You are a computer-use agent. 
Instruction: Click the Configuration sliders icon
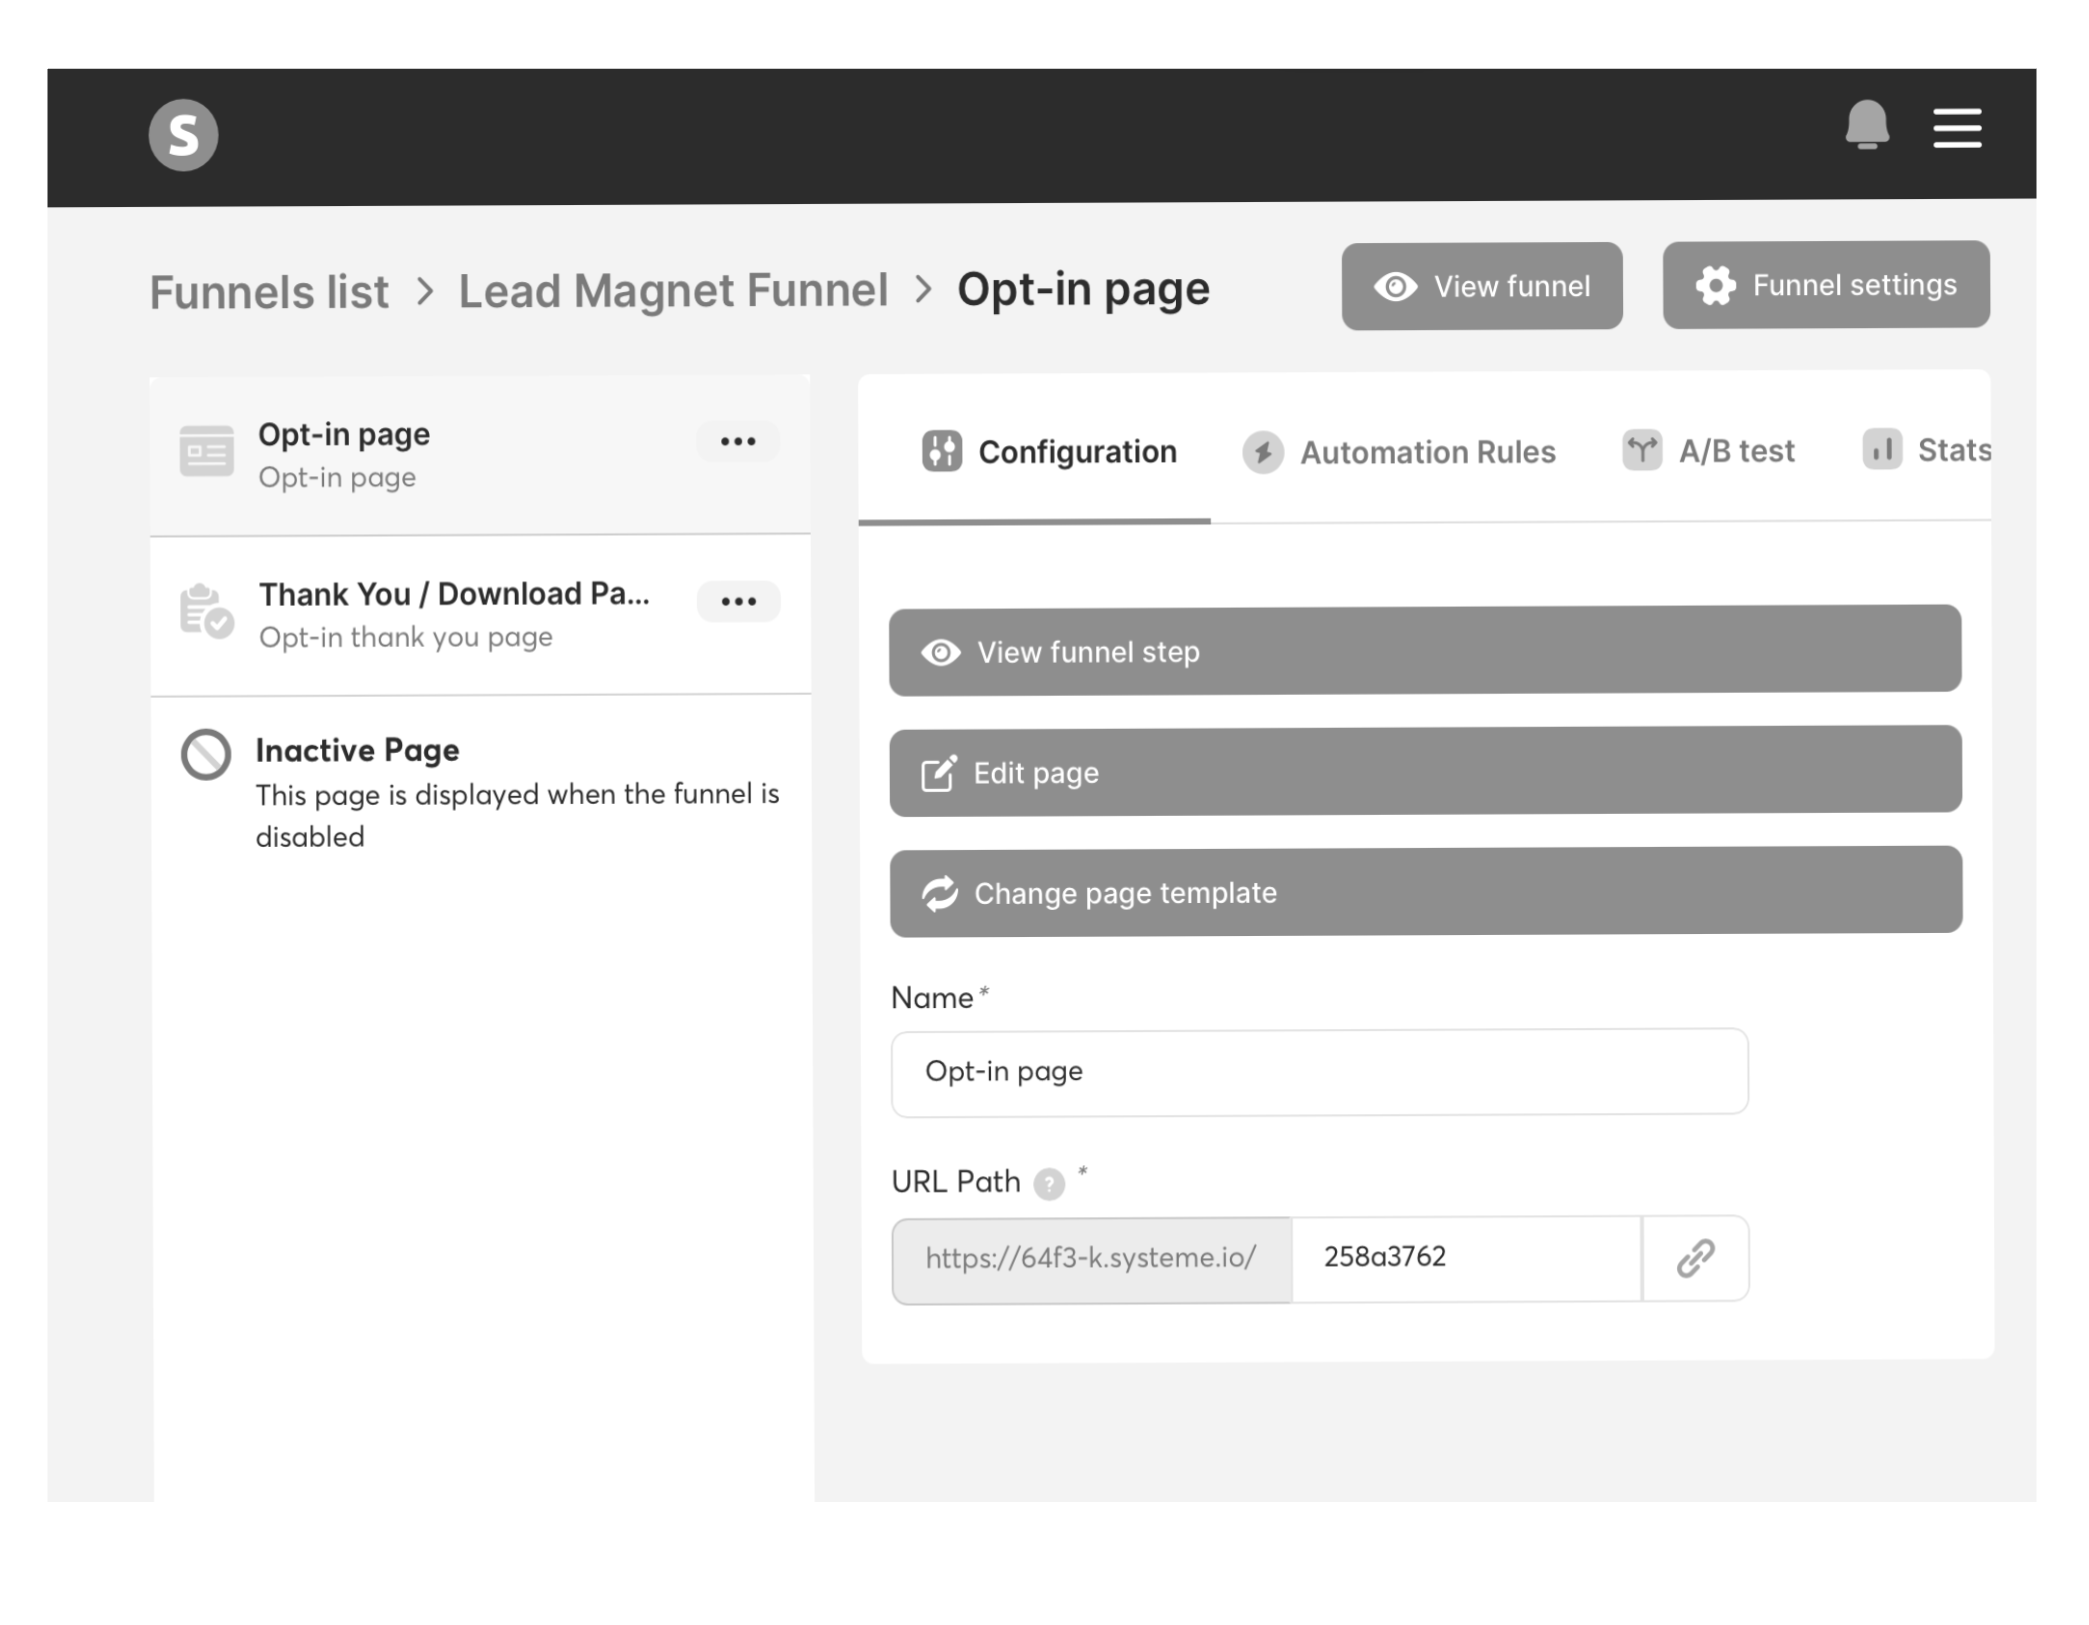click(x=941, y=451)
